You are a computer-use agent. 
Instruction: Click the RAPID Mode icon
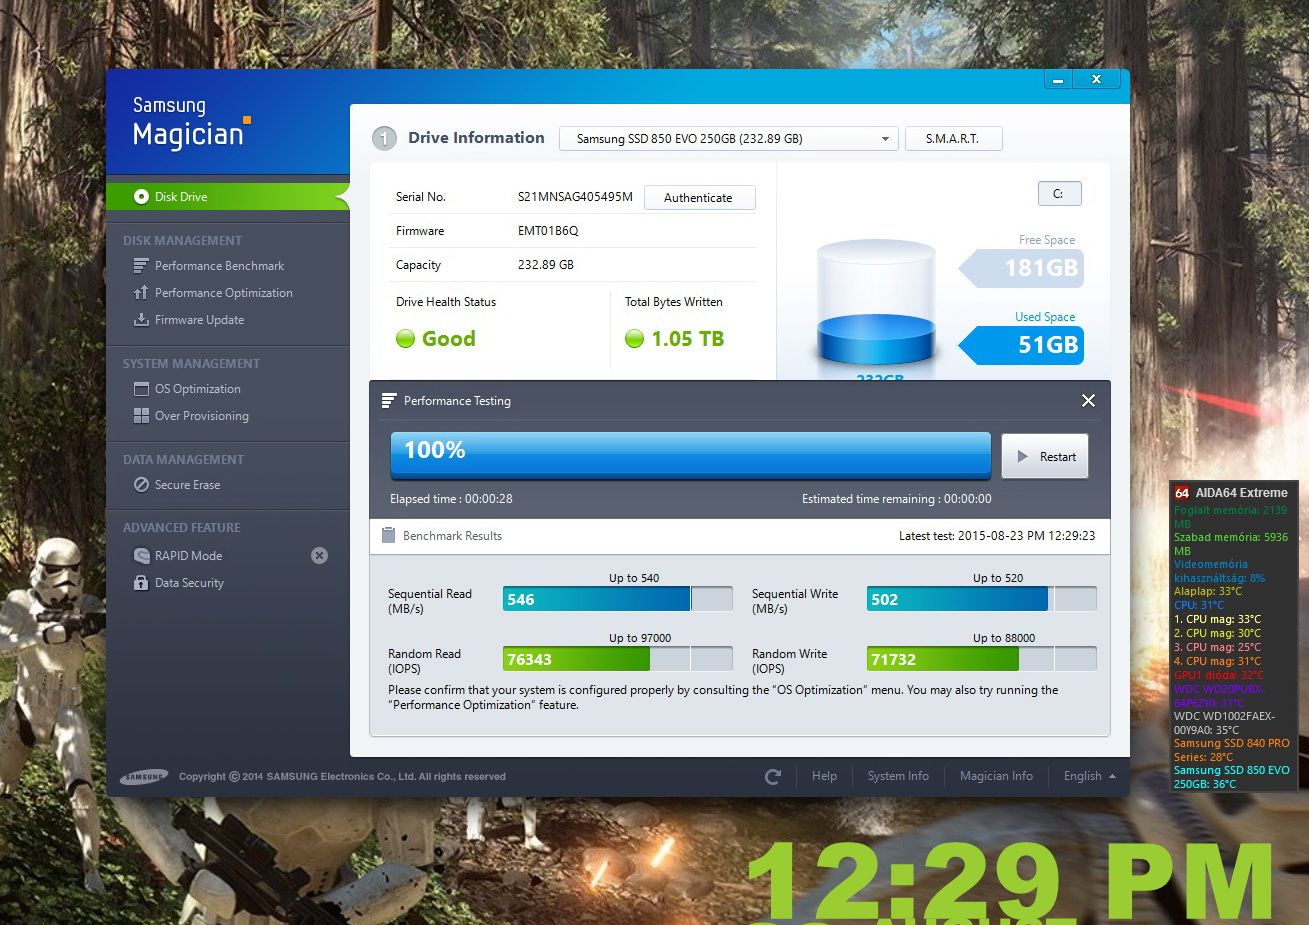[x=141, y=556]
